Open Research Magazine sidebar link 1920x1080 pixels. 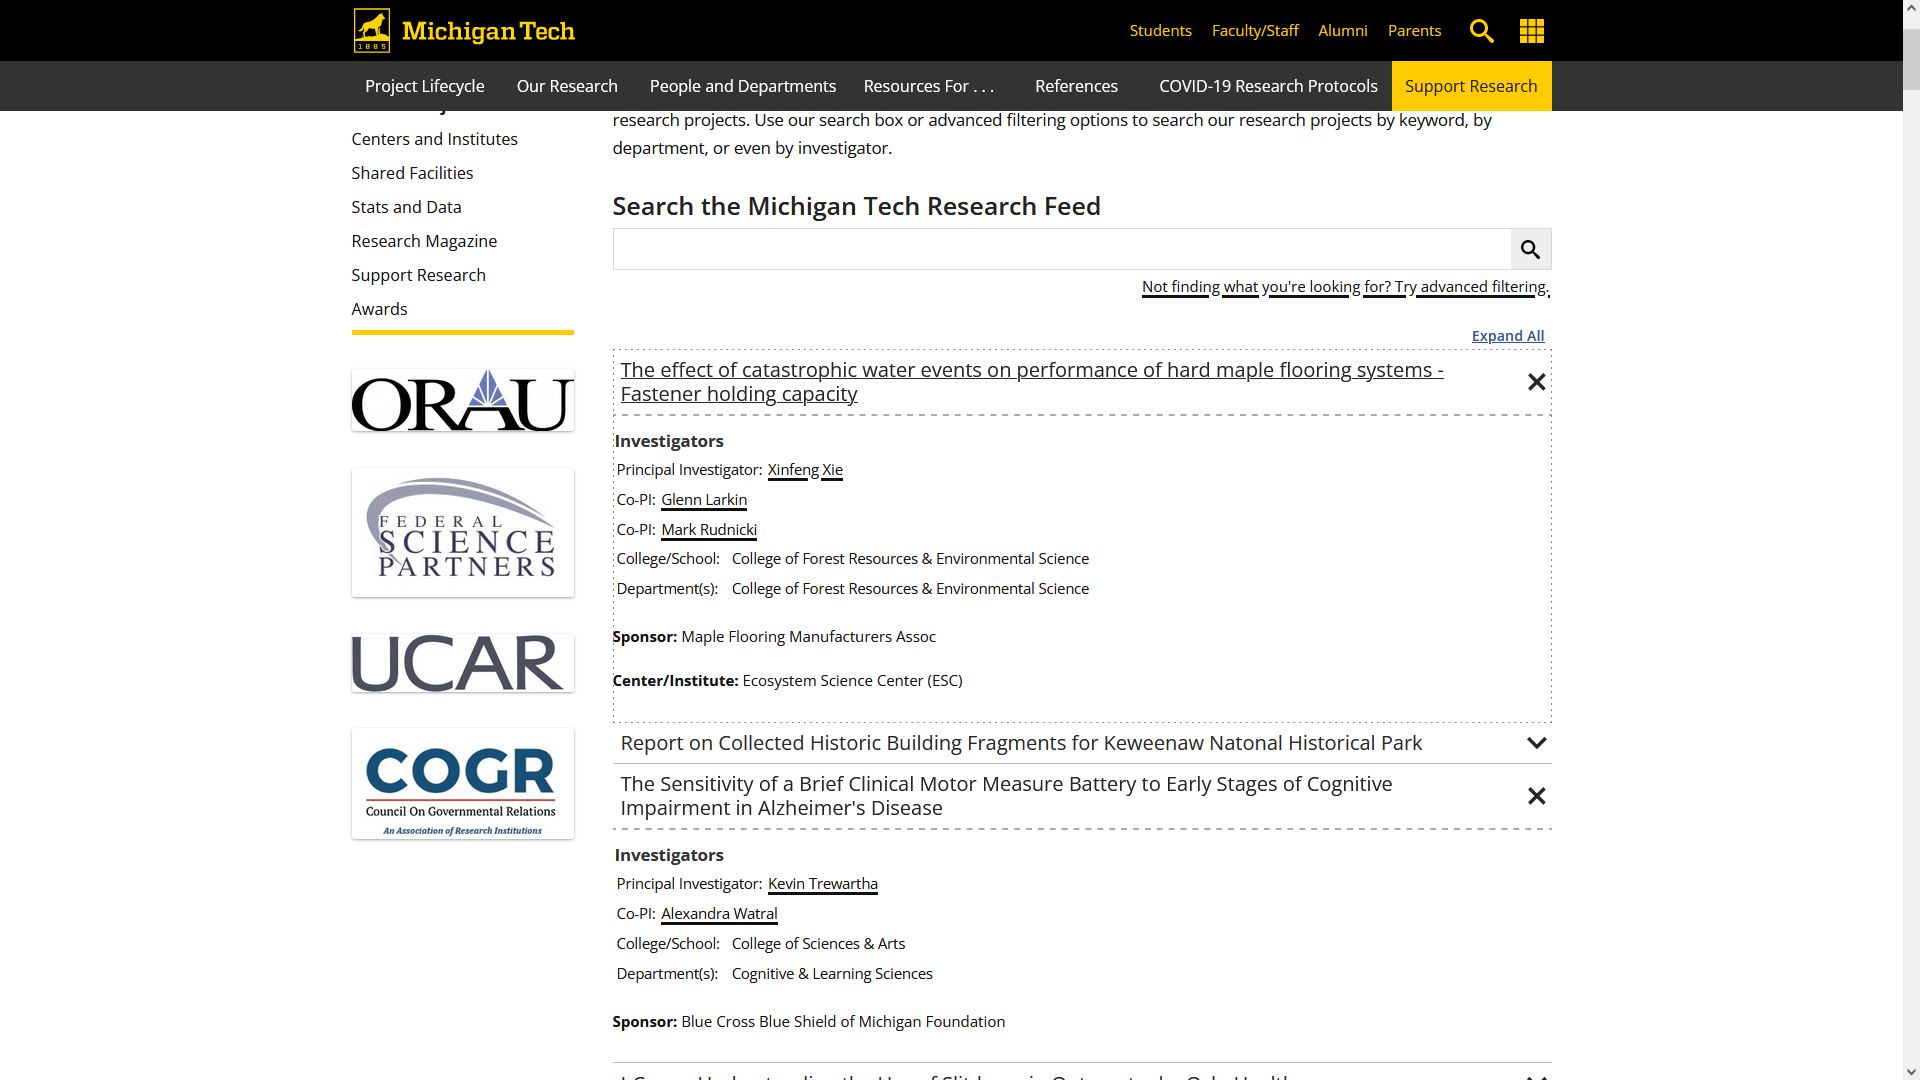pos(424,241)
